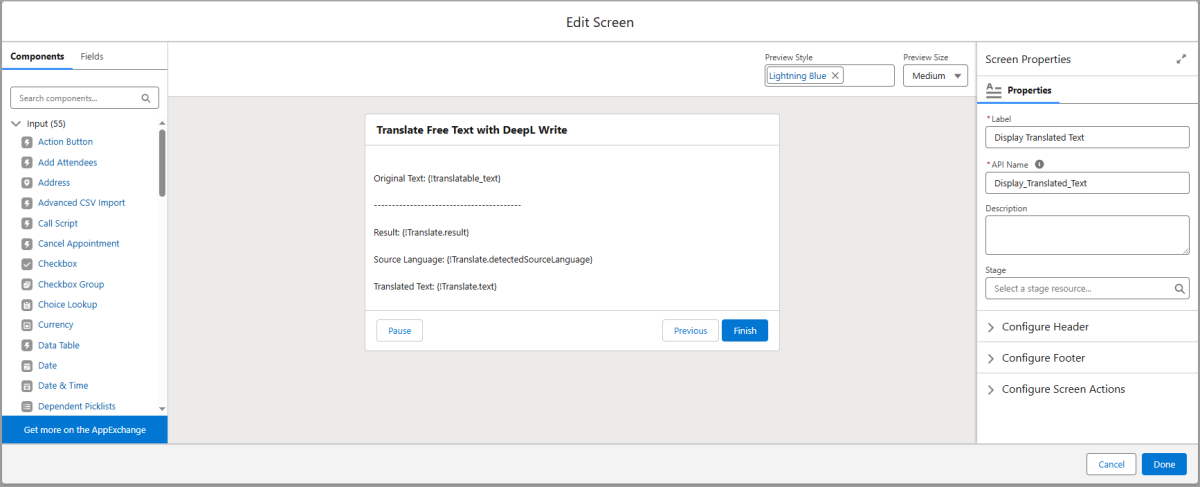Select the Components tab
Image resolution: width=1200 pixels, height=487 pixels.
[37, 56]
